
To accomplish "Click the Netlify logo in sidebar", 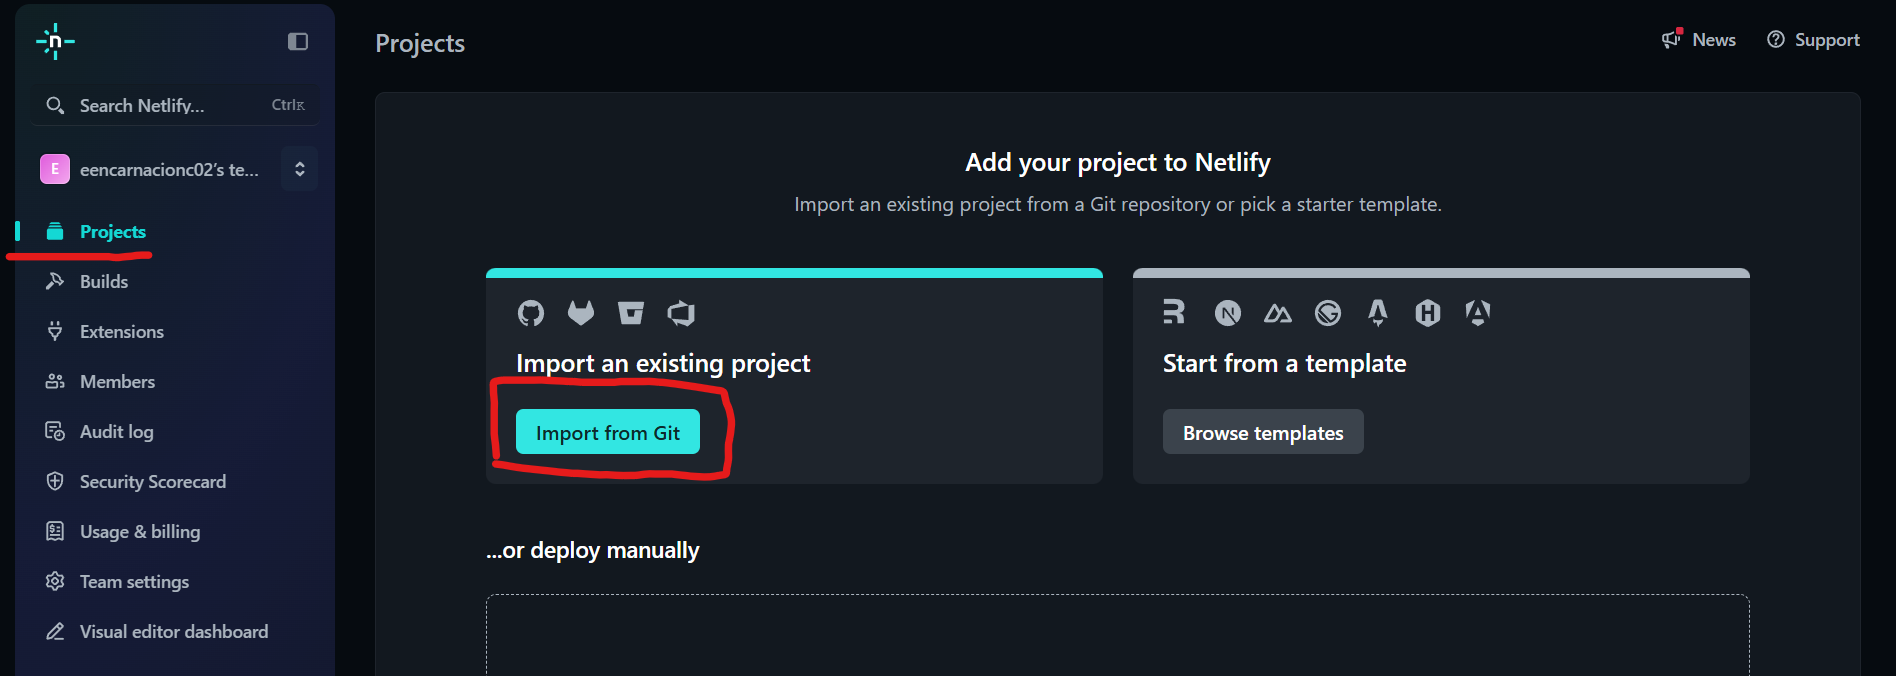I will point(55,41).
